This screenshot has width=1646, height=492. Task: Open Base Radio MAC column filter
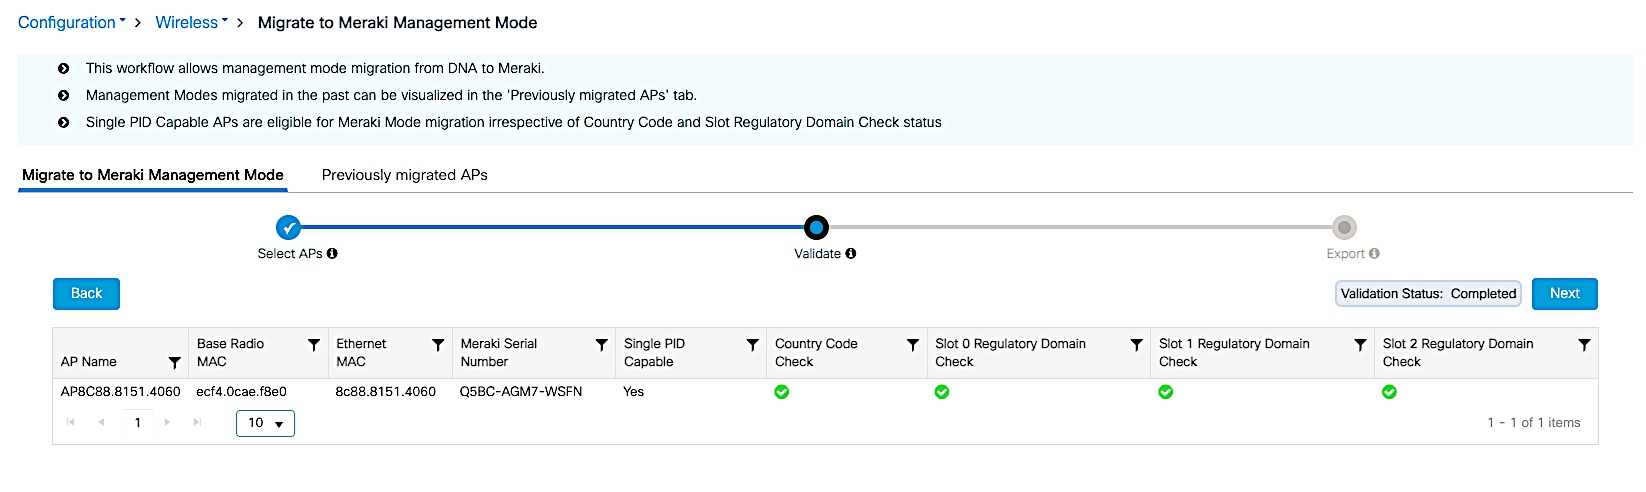[314, 345]
